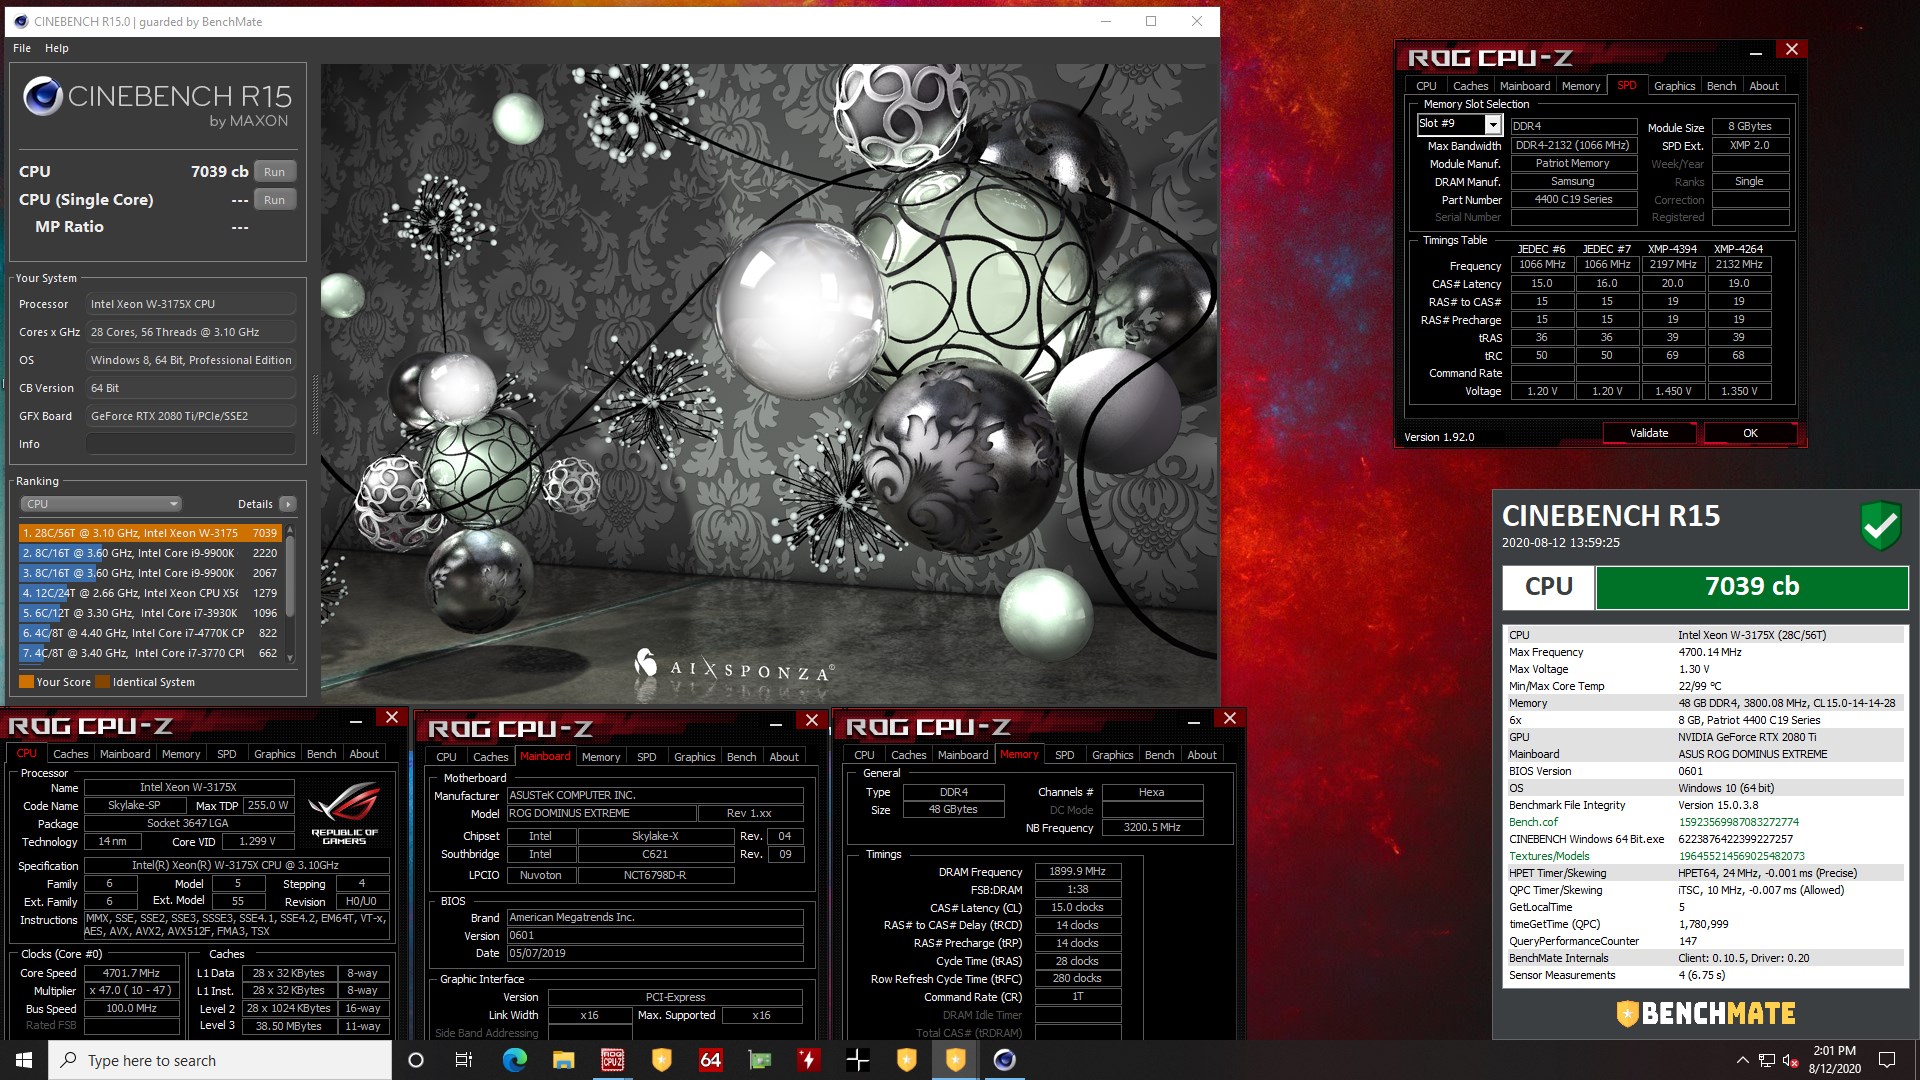Open the Action Center notifications icon

point(1887,1060)
